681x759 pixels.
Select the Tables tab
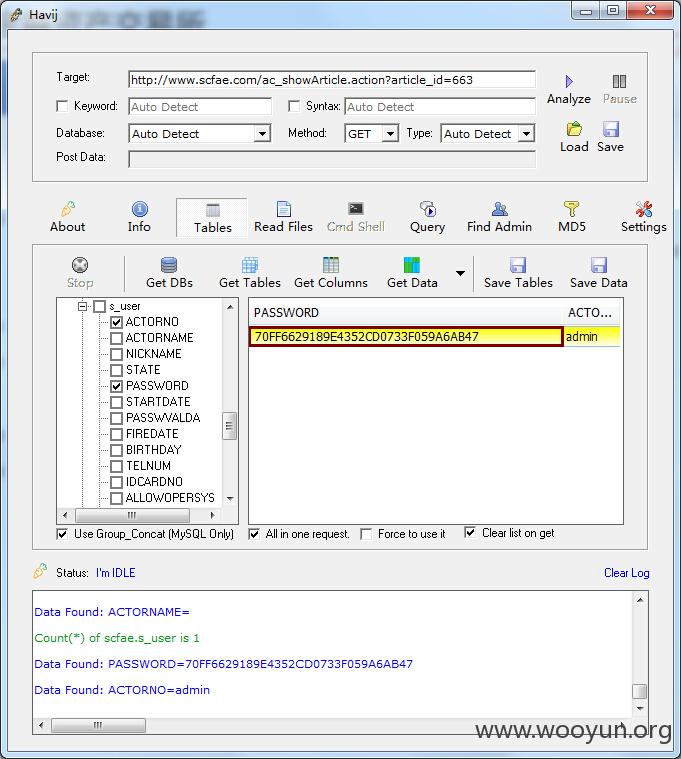coord(212,218)
